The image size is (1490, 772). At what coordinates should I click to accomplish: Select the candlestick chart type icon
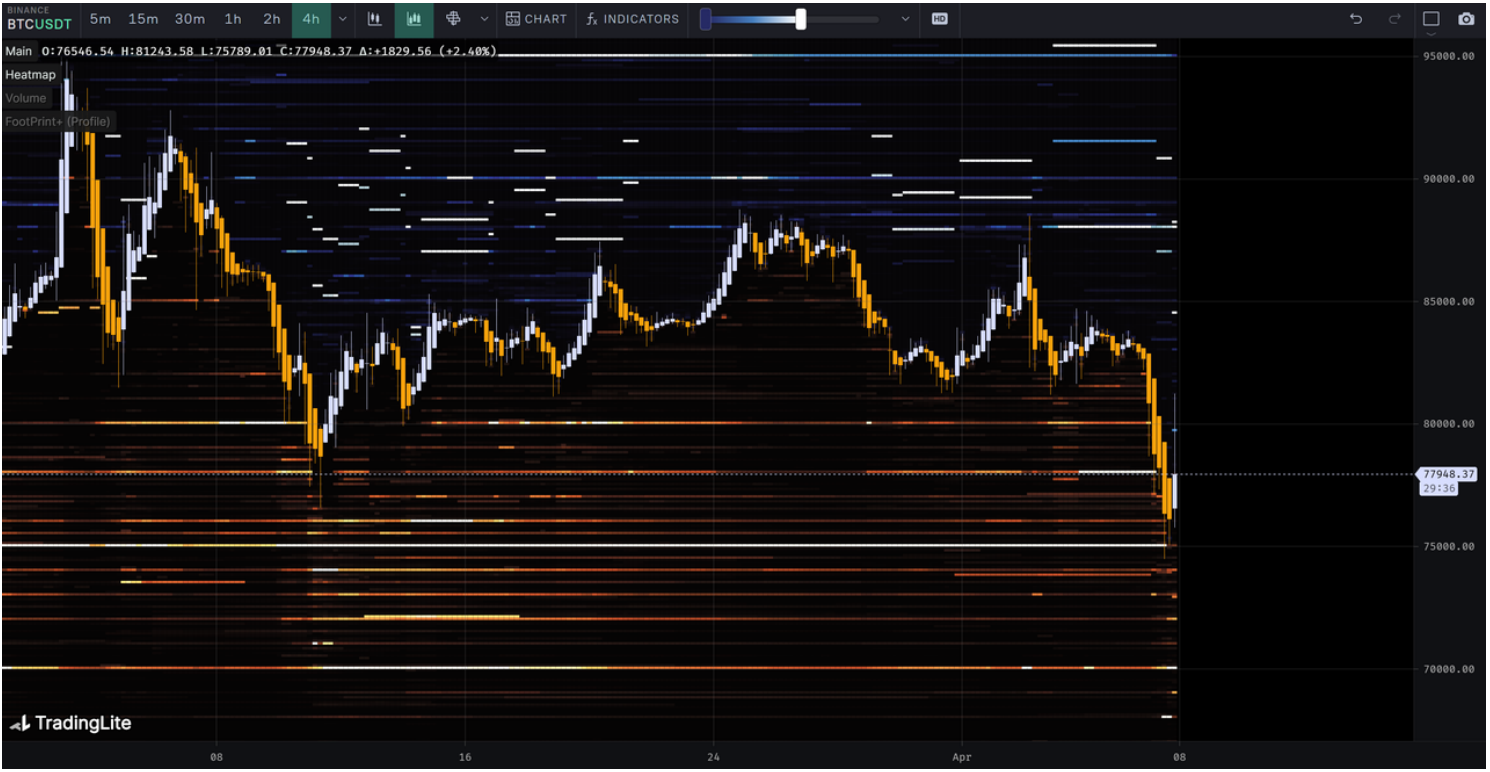[375, 19]
